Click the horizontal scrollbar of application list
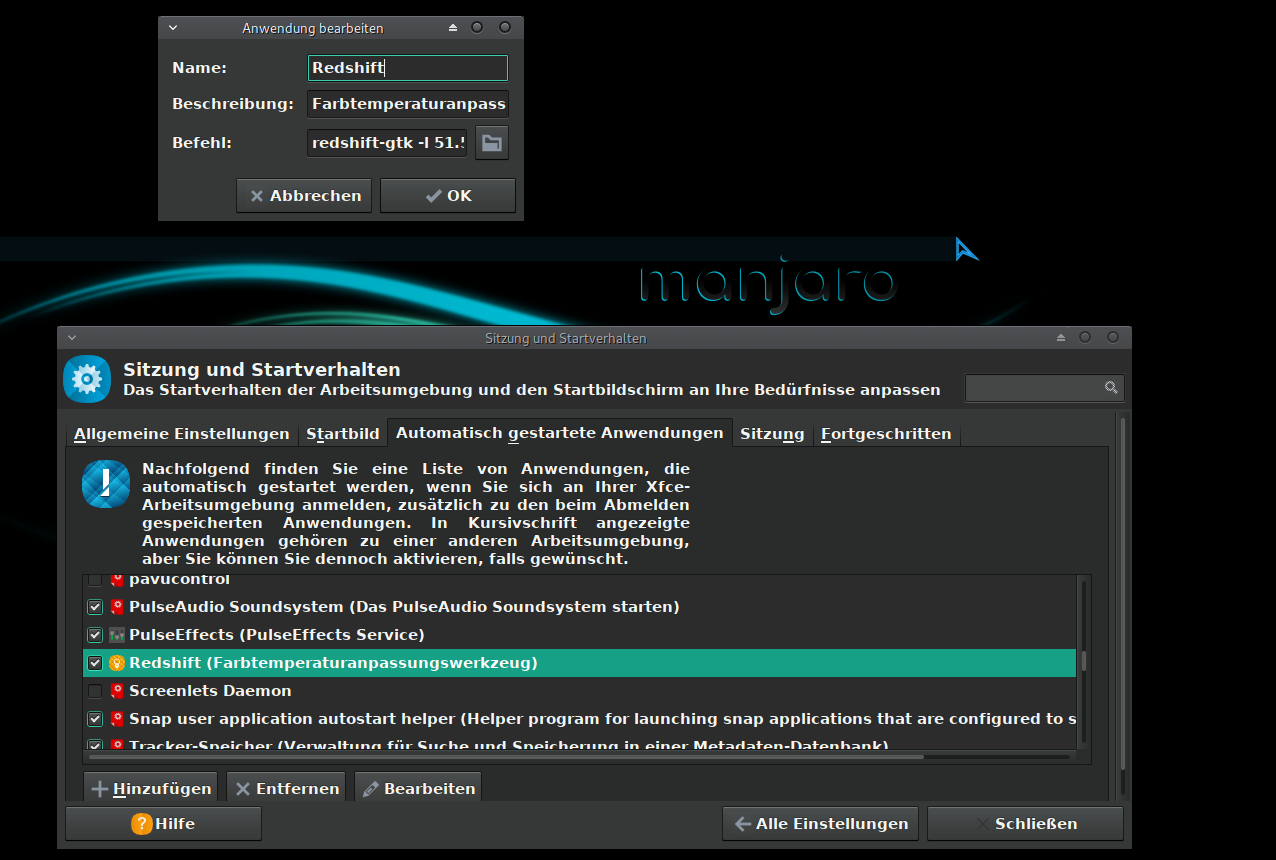The height and width of the screenshot is (860, 1276). [x=500, y=757]
